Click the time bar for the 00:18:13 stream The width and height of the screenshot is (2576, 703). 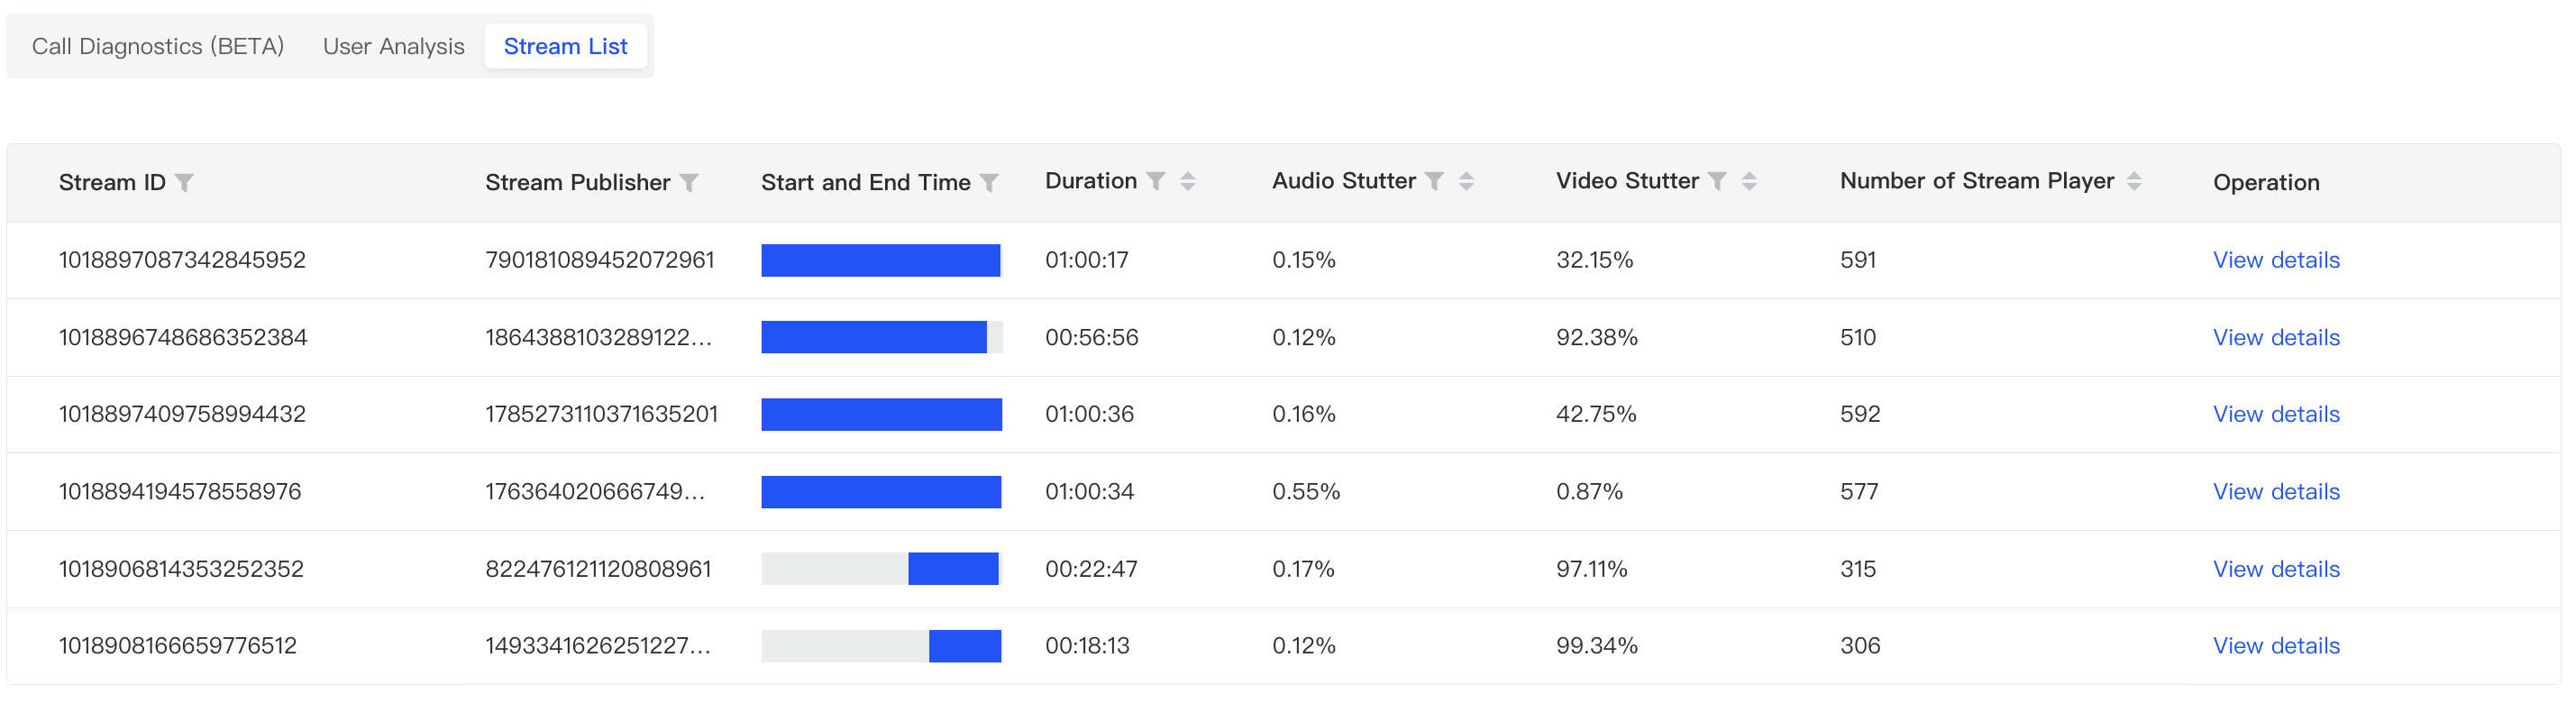point(964,646)
